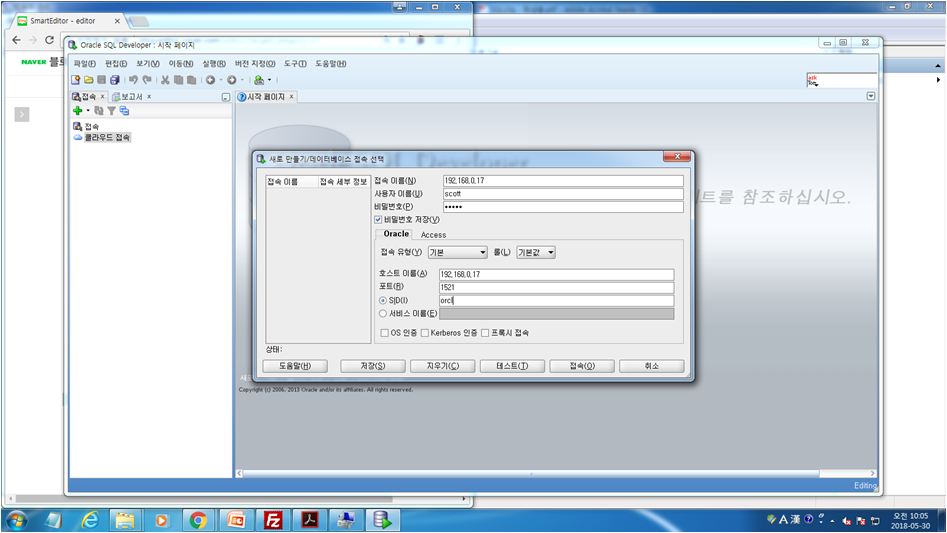947x533 pixels.
Task: Open the 편집 menu
Action: pos(116,63)
